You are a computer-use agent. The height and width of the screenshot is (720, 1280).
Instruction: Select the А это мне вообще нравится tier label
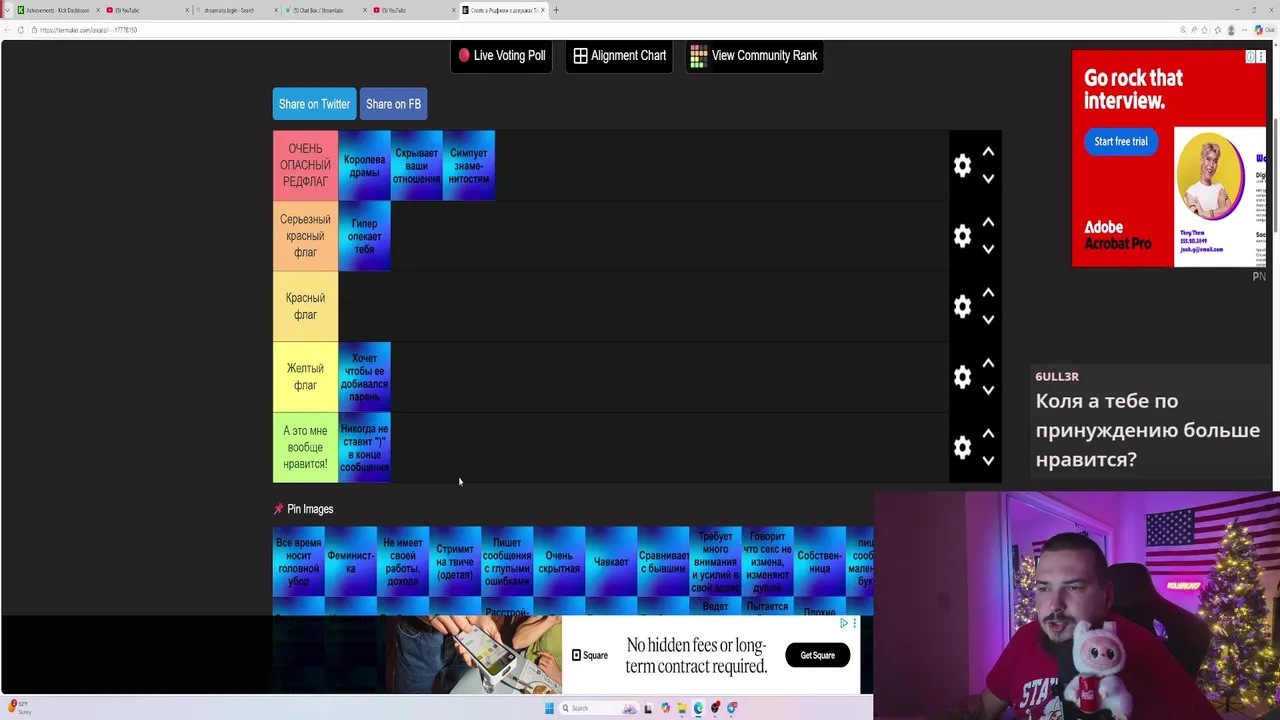305,447
